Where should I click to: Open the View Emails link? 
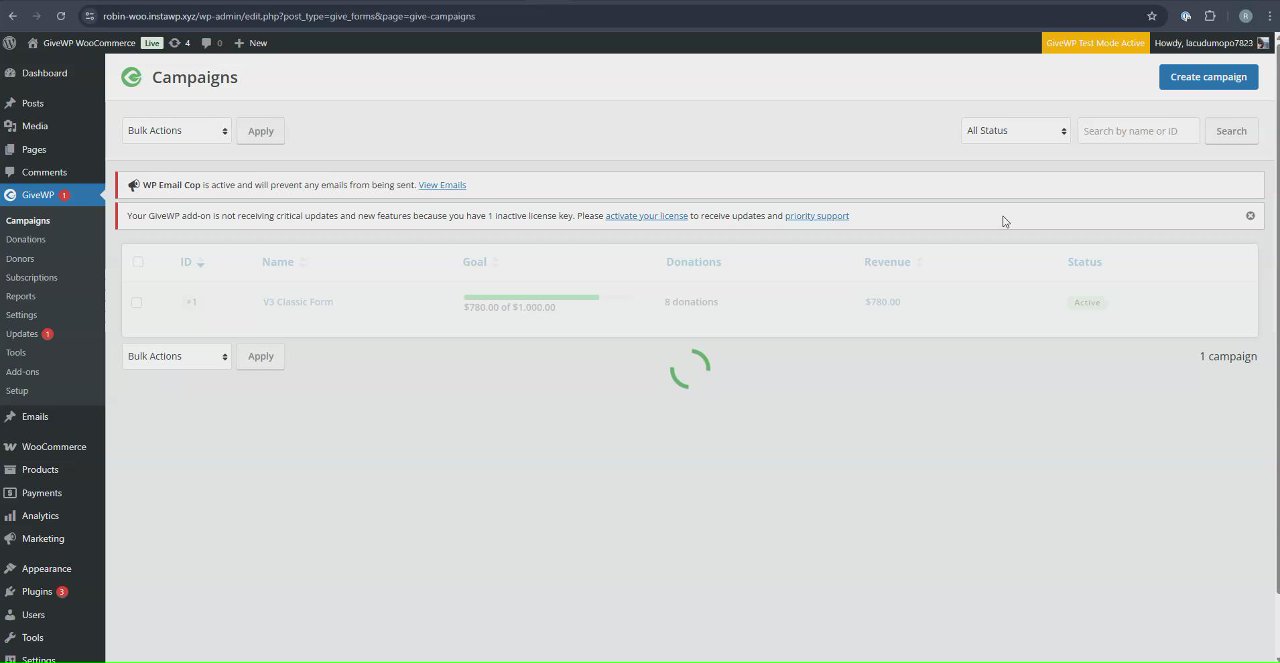[442, 185]
